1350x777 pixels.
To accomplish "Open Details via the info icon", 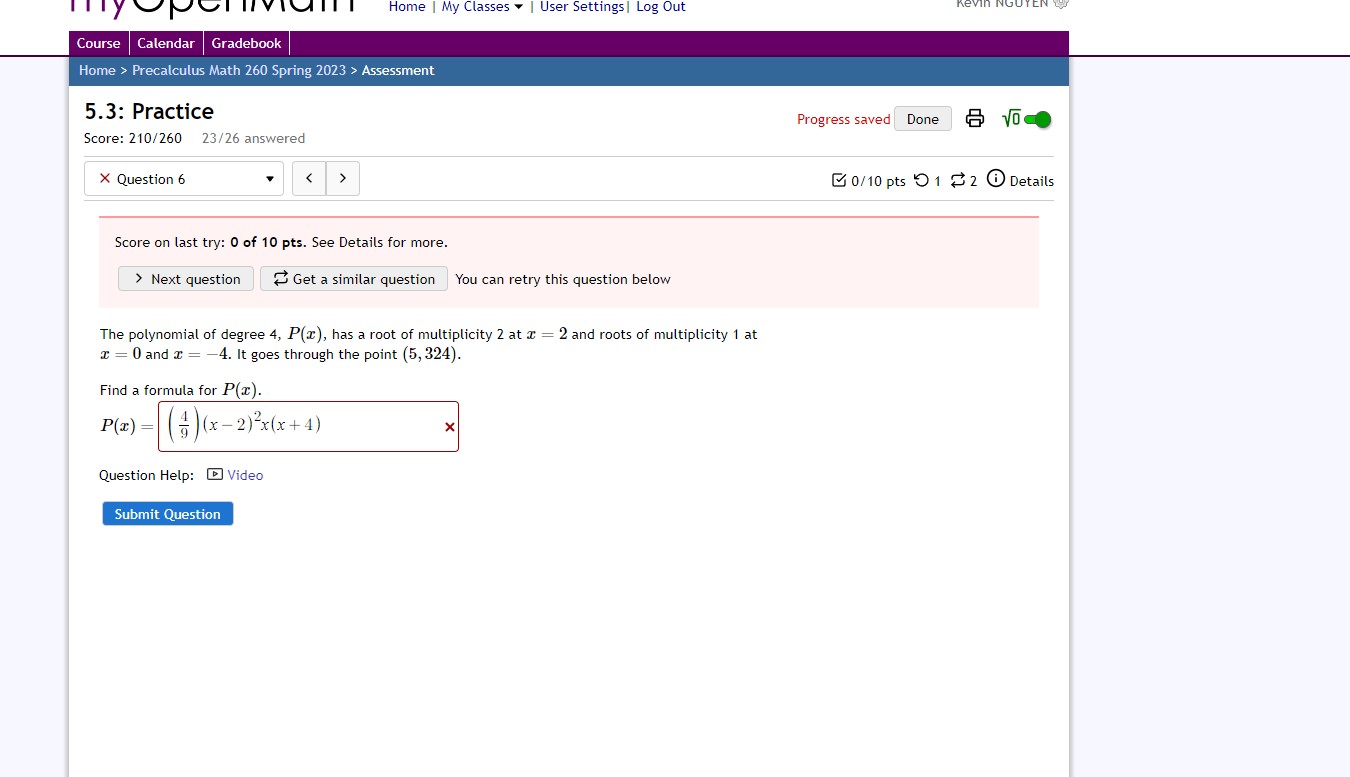I will pos(996,179).
